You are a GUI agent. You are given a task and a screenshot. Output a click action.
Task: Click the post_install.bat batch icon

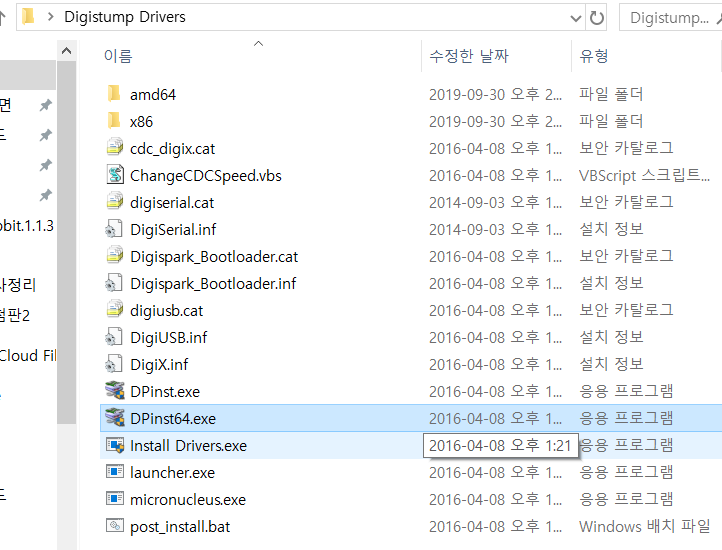114,526
